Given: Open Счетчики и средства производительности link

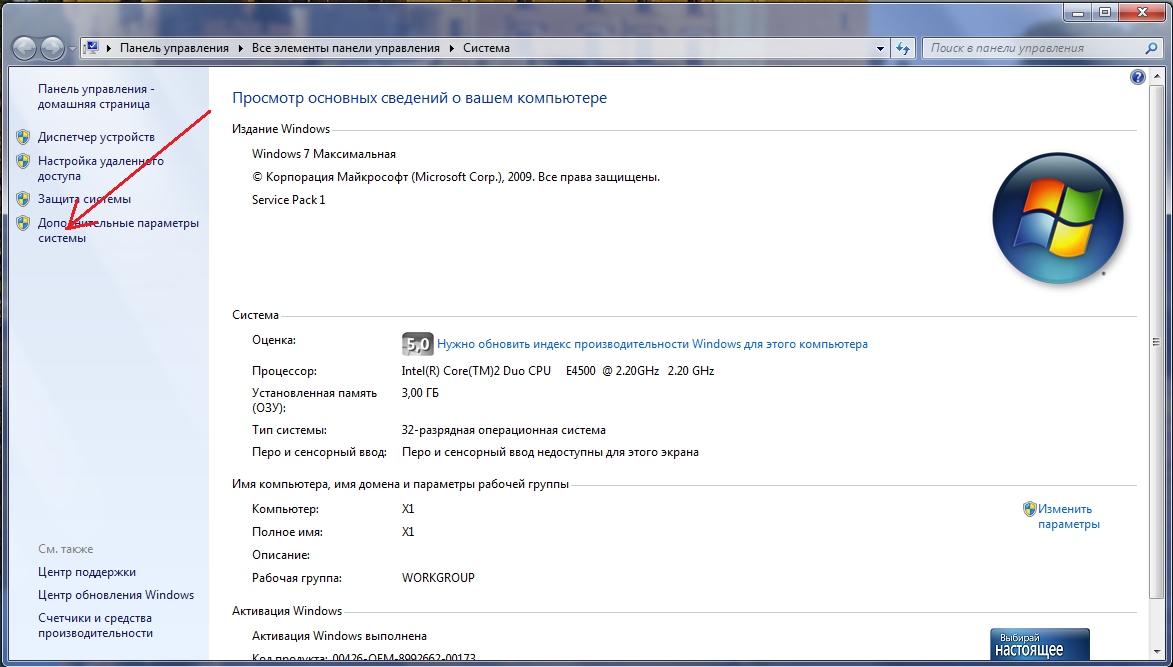Looking at the screenshot, I should [96, 625].
